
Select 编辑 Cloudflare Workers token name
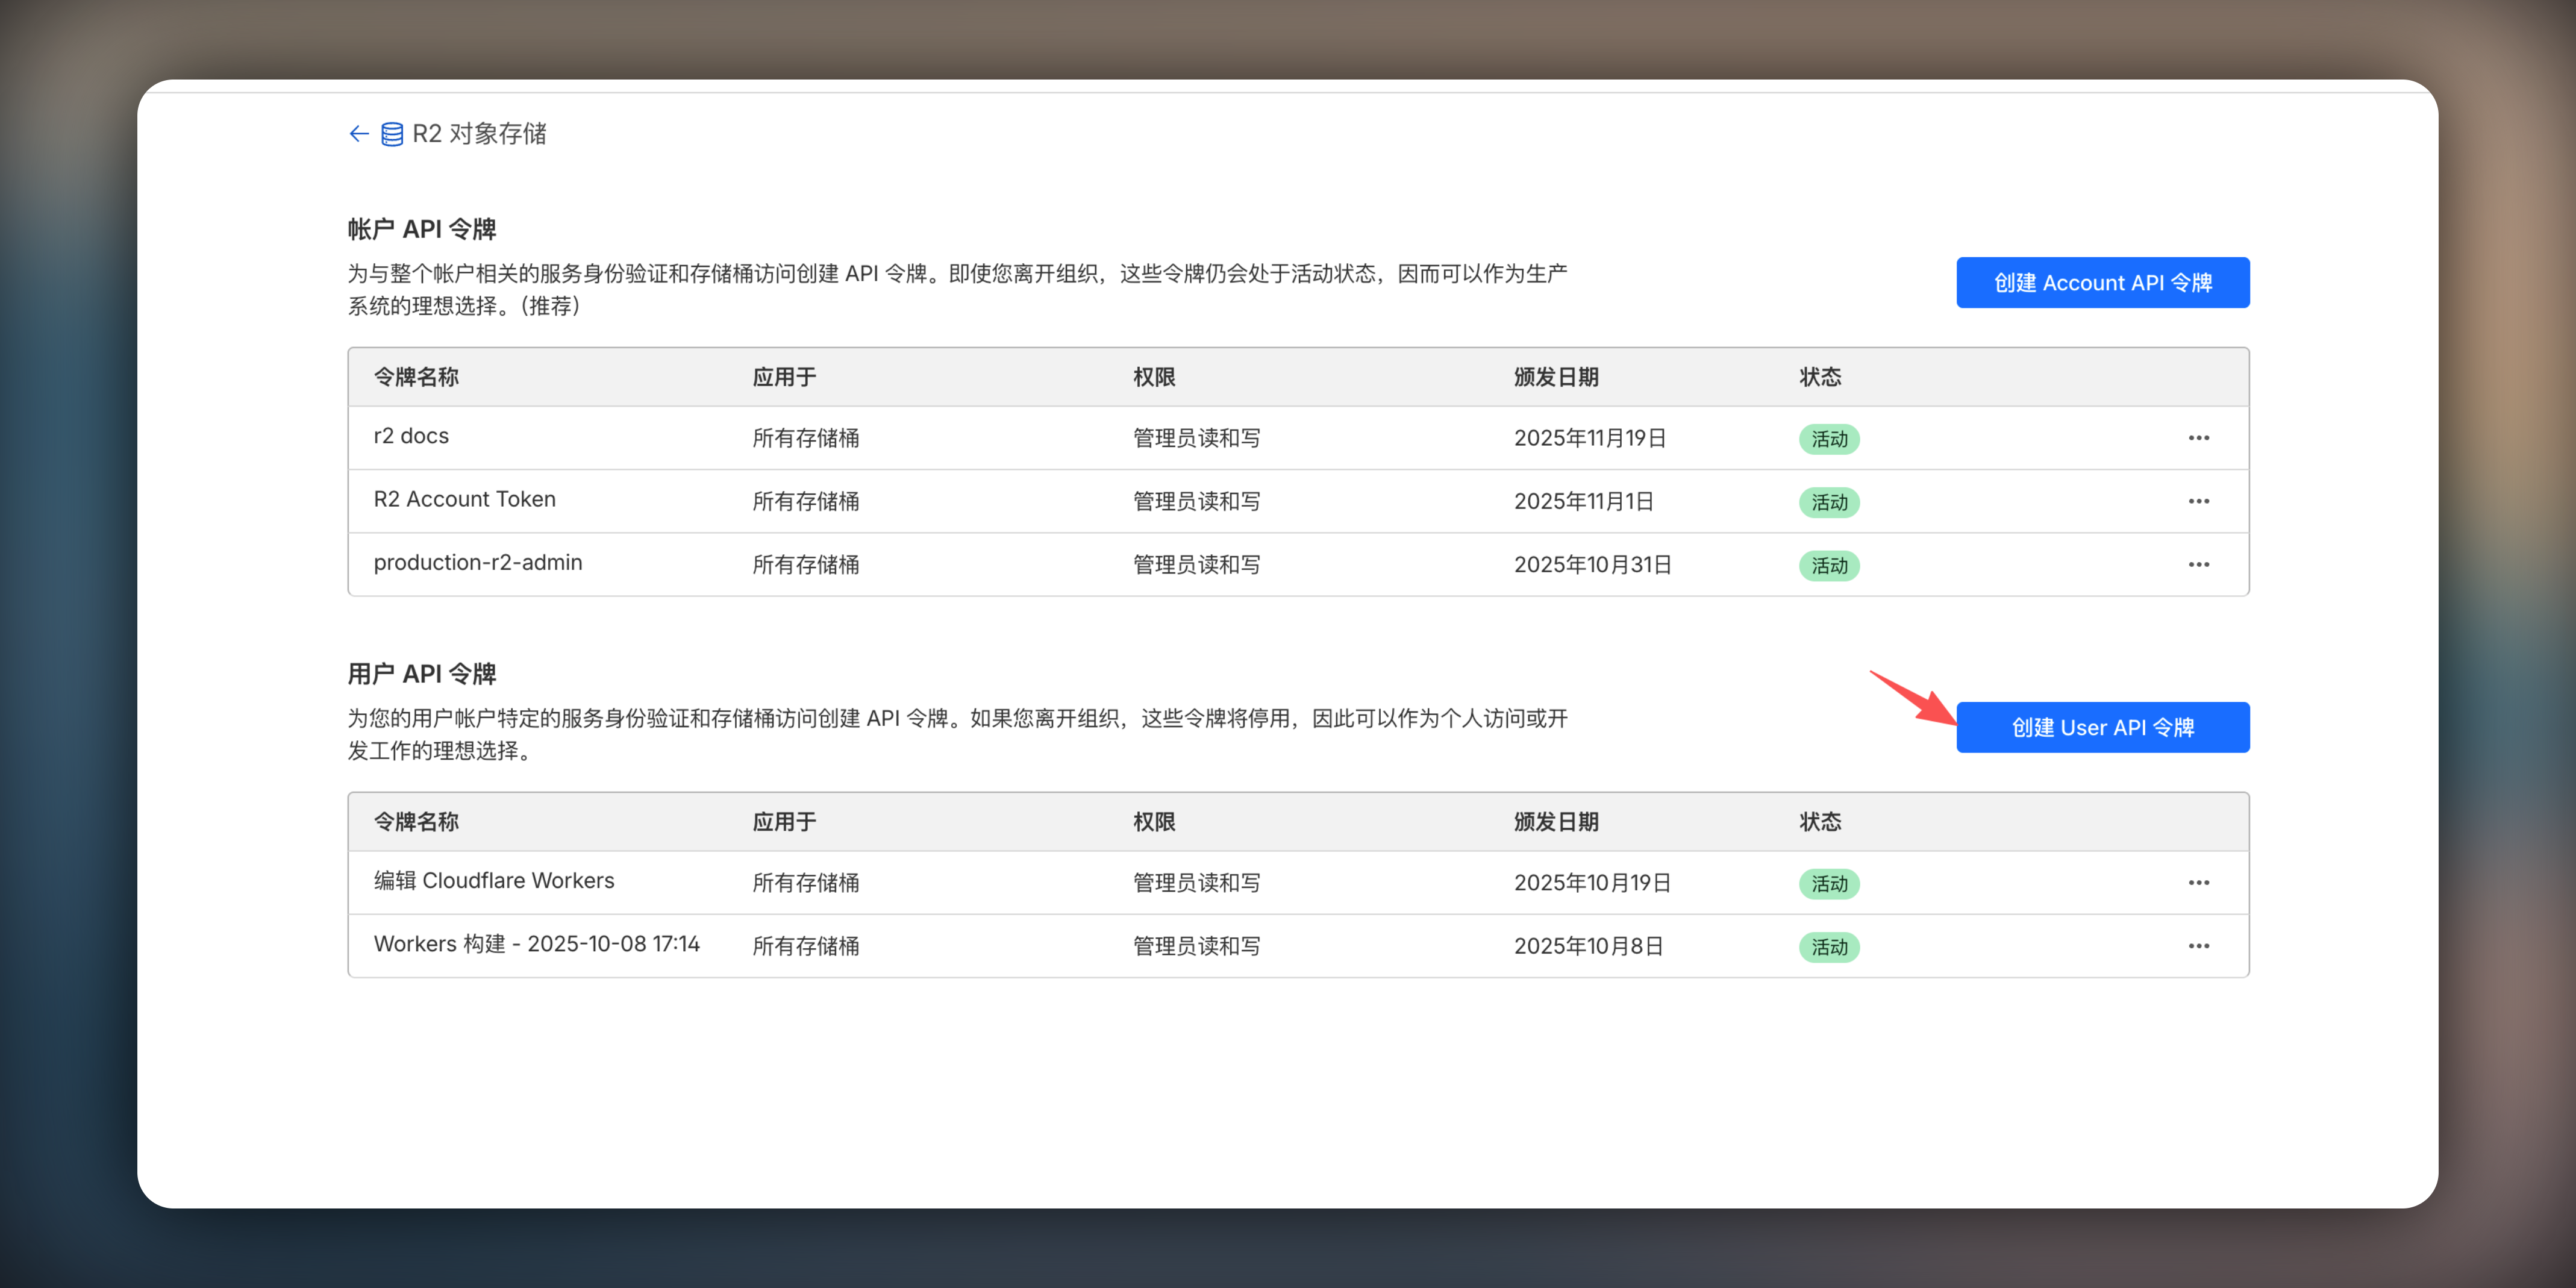click(x=494, y=881)
